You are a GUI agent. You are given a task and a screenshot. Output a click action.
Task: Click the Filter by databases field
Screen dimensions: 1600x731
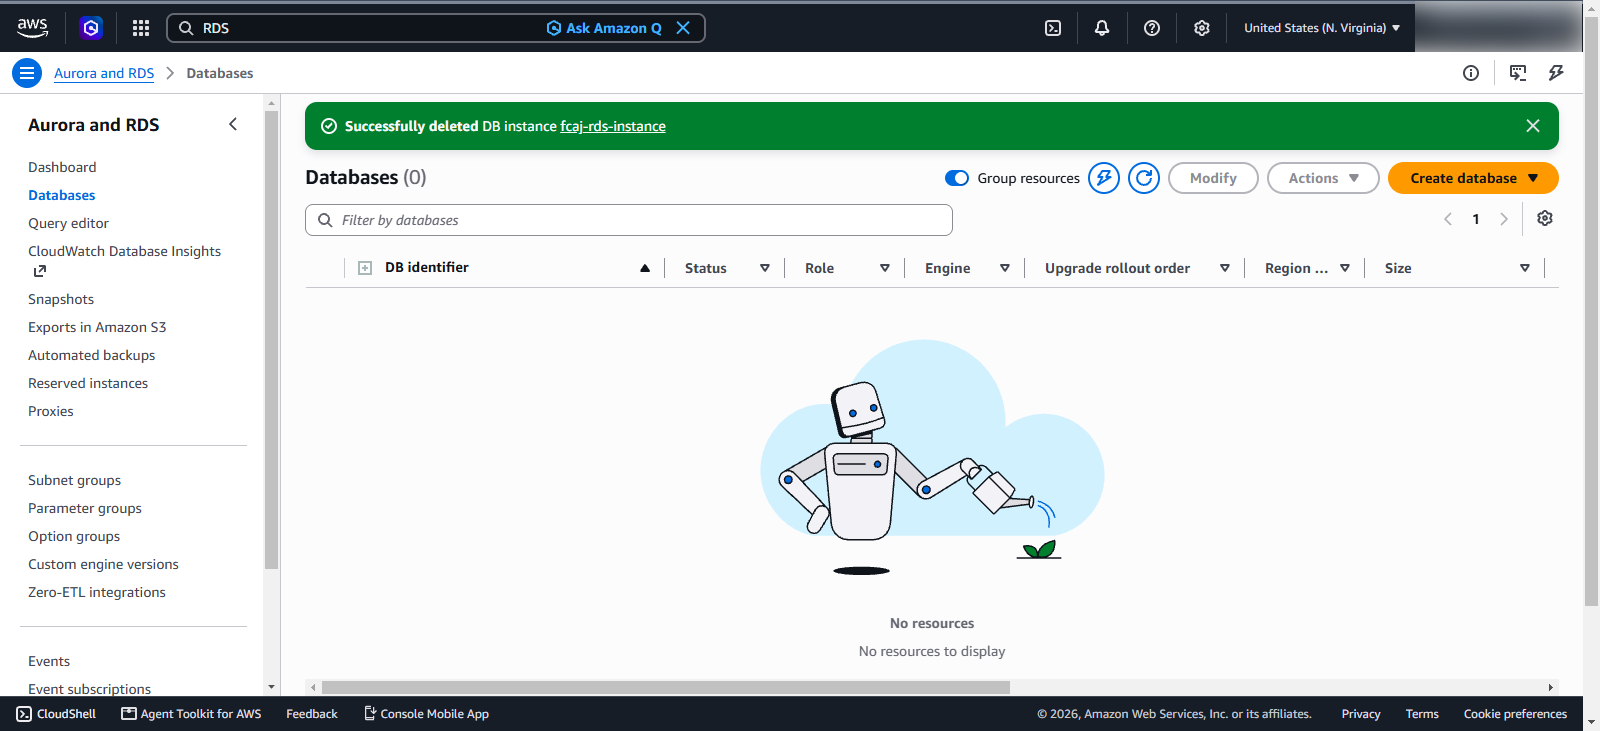pos(629,220)
